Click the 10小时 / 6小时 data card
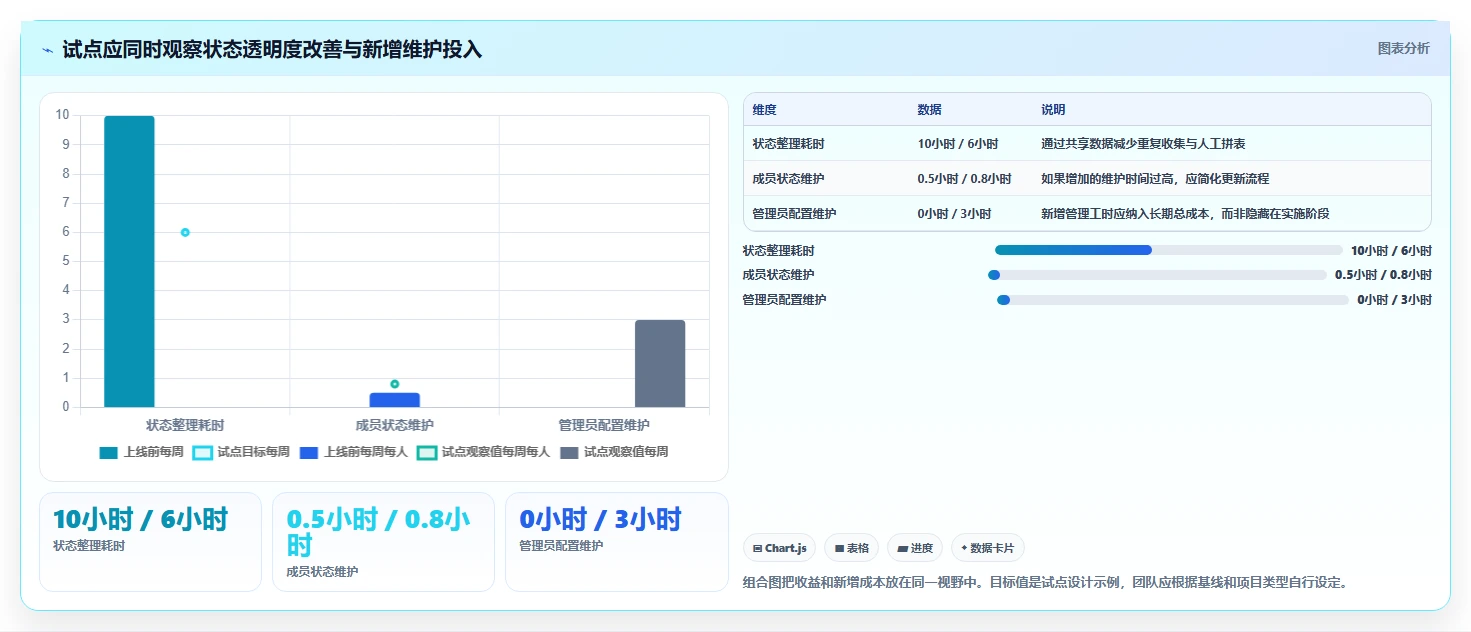This screenshot has width=1471, height=632. click(x=150, y=542)
